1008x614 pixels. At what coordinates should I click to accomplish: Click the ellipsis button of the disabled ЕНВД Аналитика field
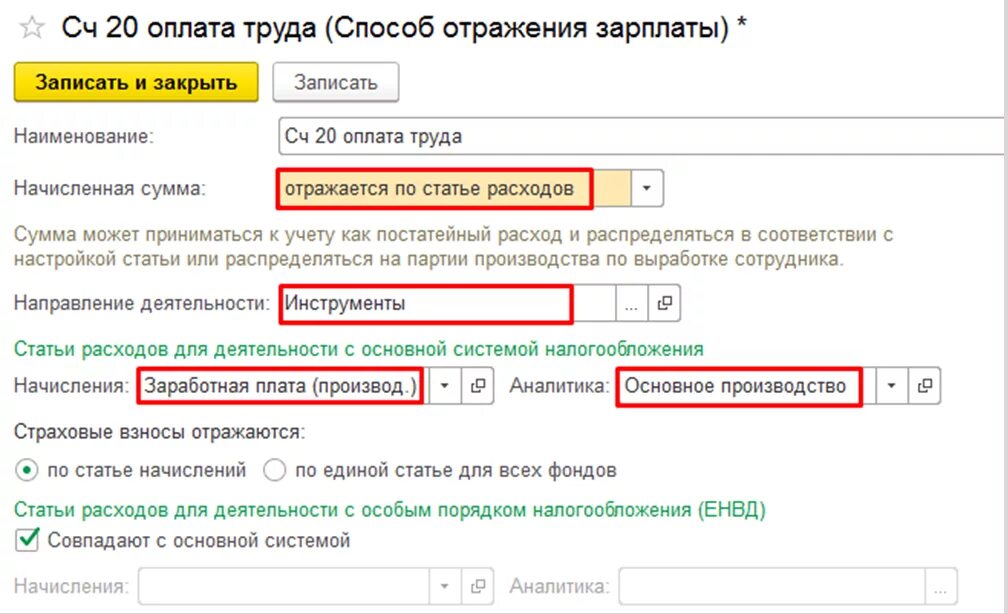coord(940,586)
